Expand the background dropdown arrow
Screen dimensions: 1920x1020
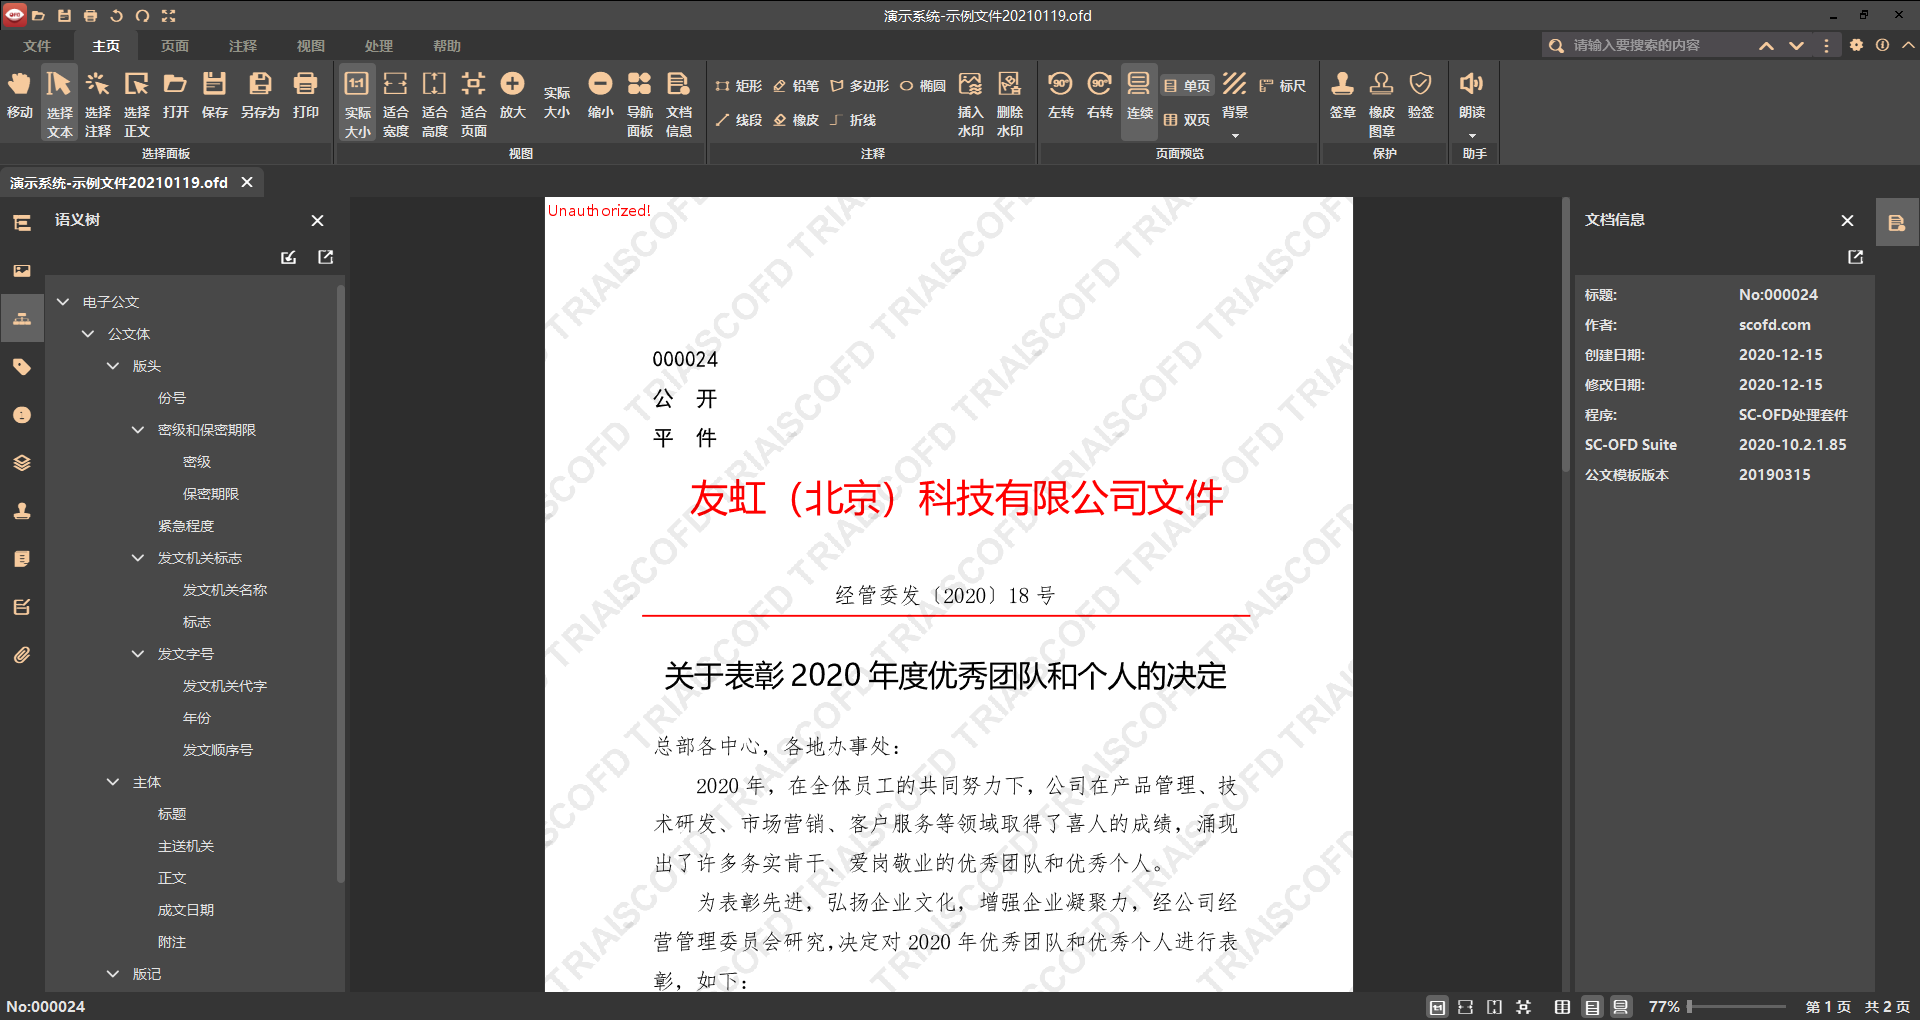pyautogui.click(x=1235, y=135)
